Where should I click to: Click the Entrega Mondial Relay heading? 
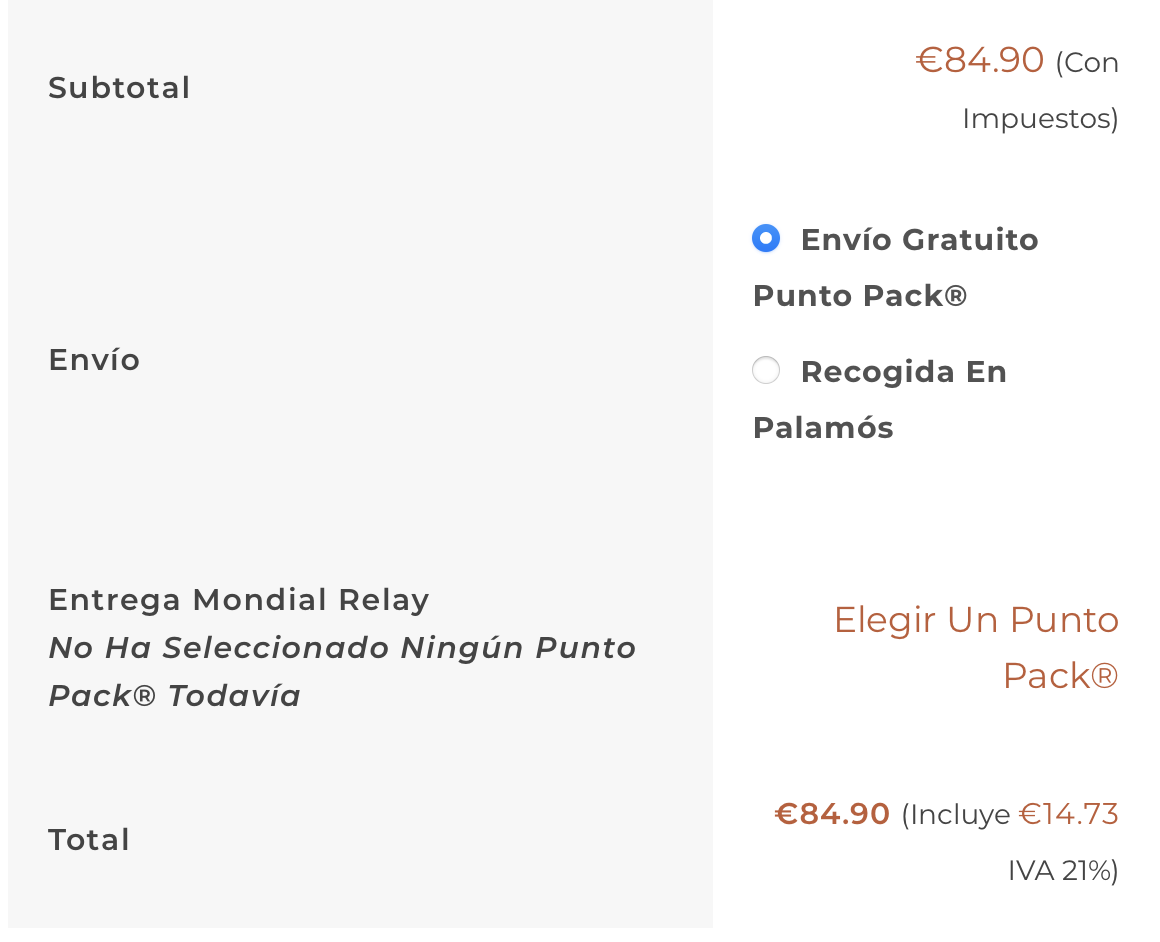click(x=239, y=600)
